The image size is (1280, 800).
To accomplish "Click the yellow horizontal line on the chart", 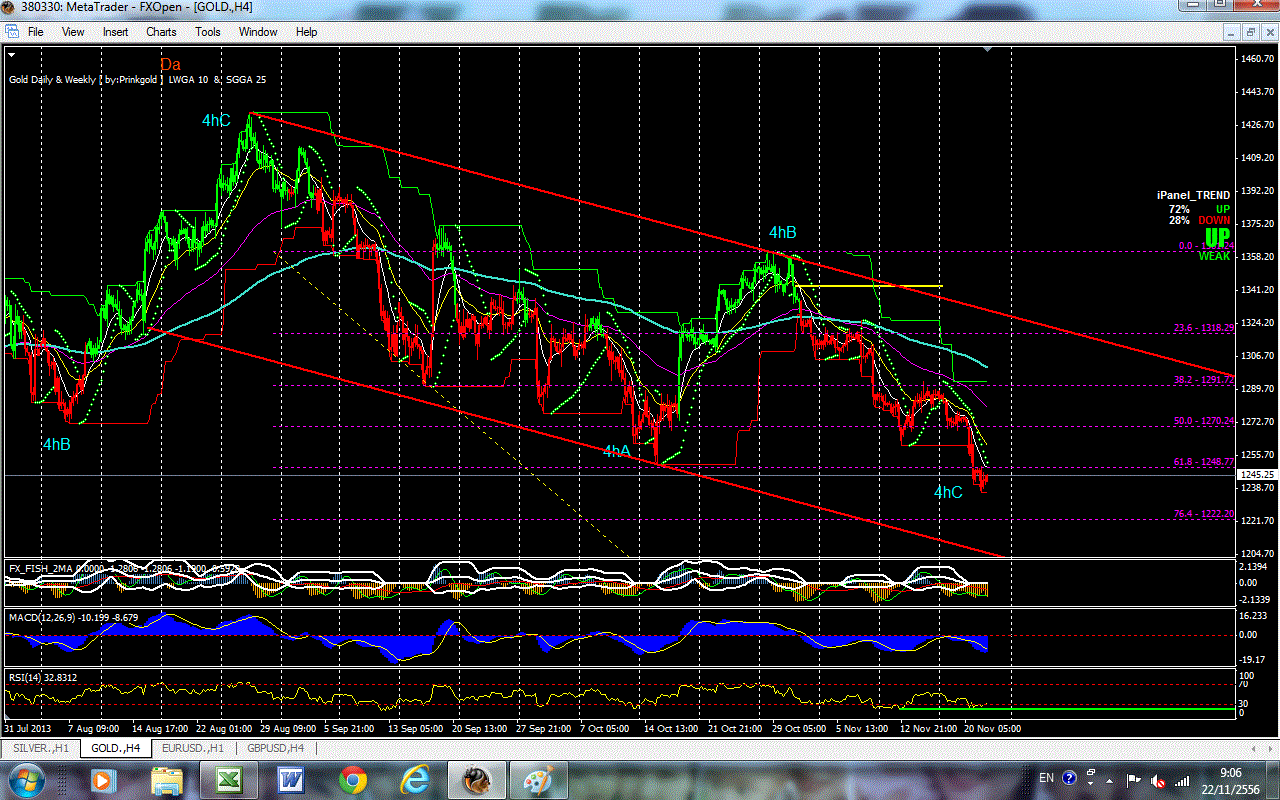I will pyautogui.click(x=868, y=287).
